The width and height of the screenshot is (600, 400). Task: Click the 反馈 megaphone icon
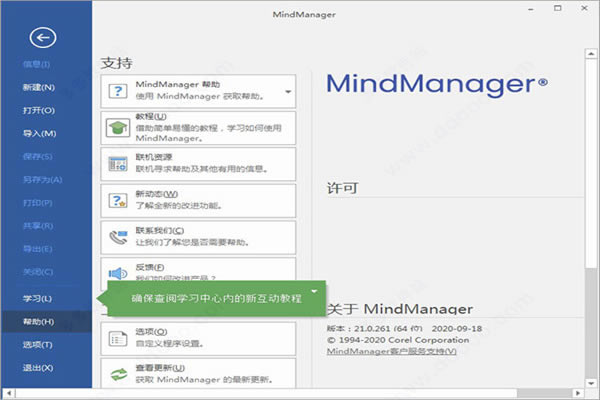(118, 273)
